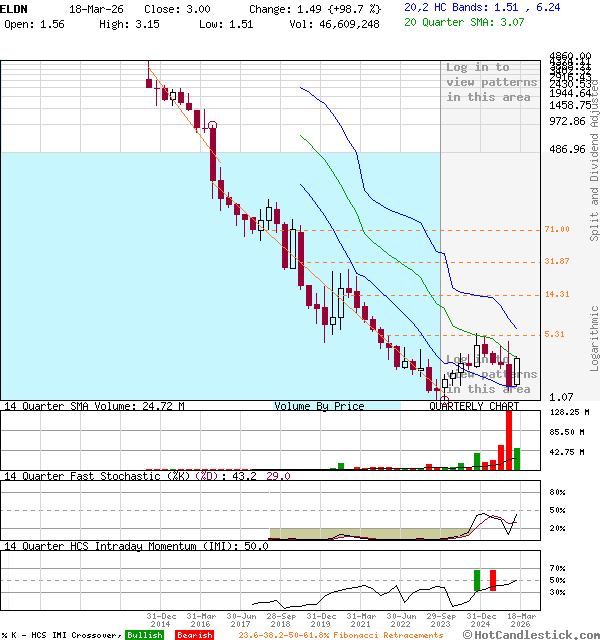The height and width of the screenshot is (640, 600).
Task: Click the green Bullish legend badge
Action: point(144,635)
